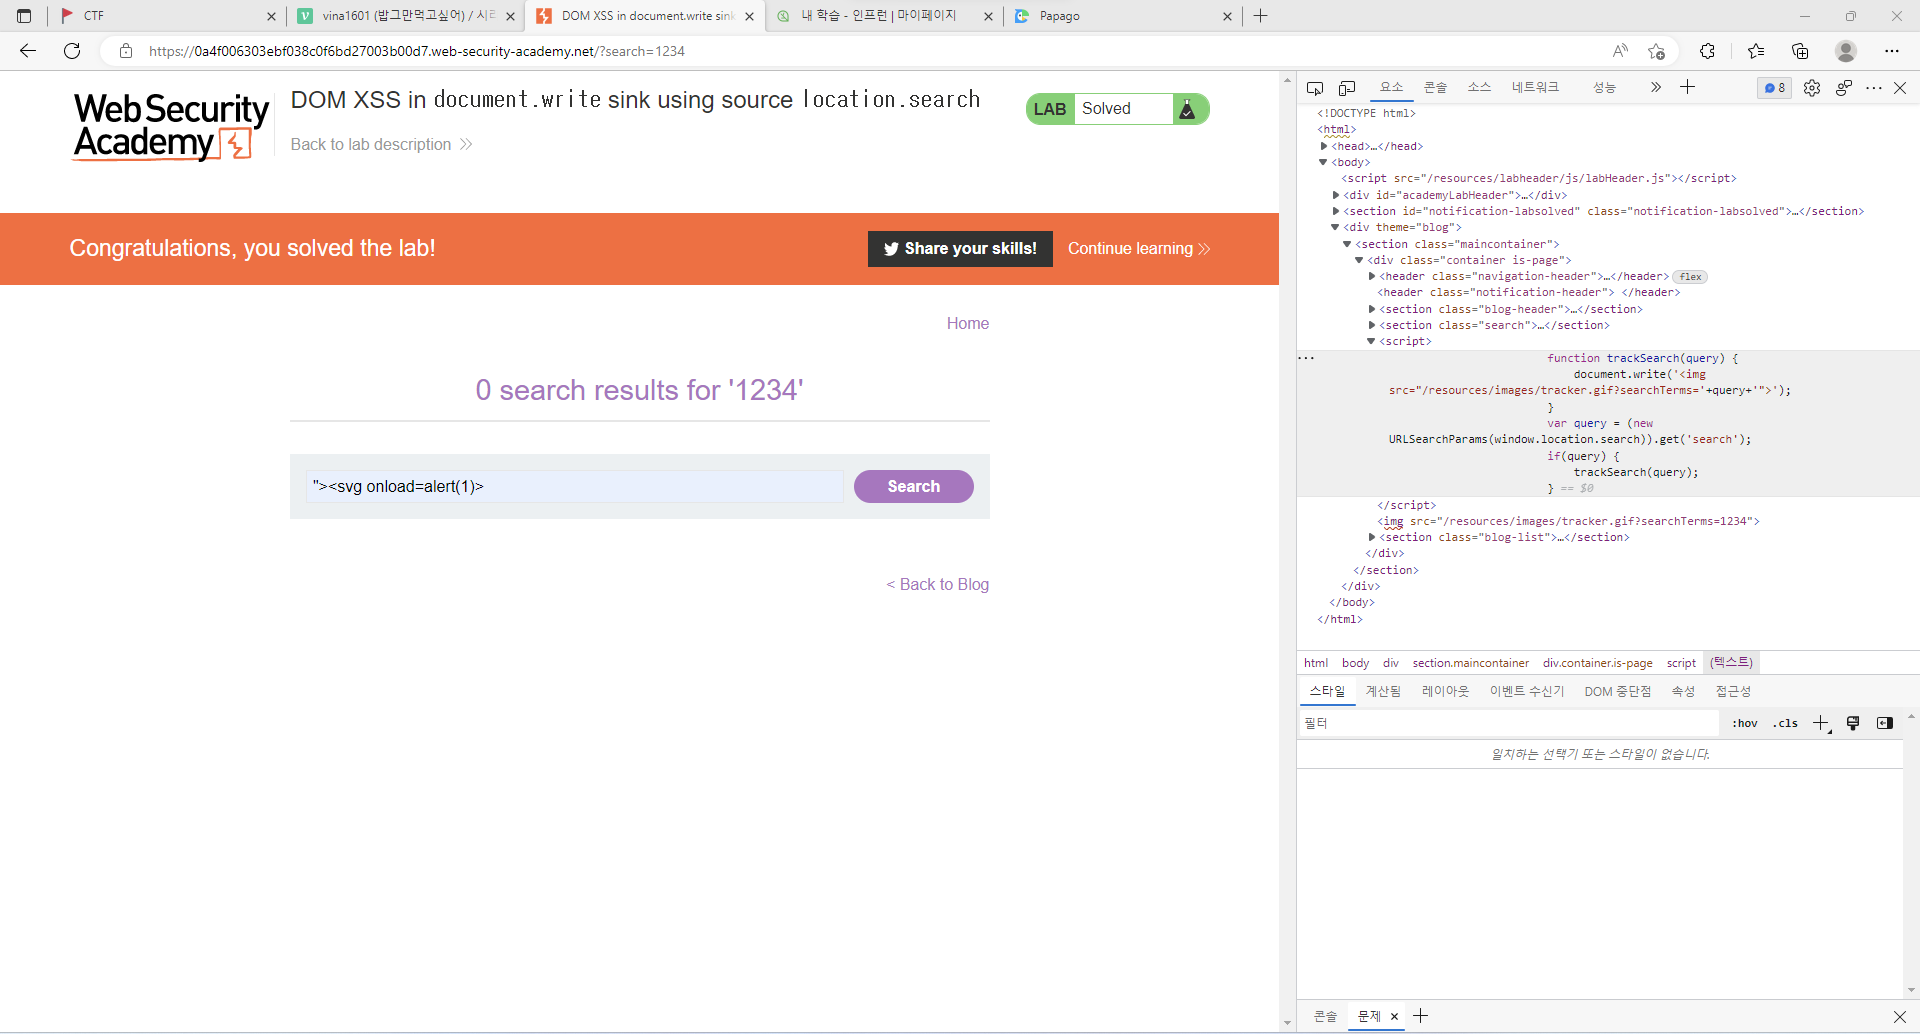Expand the navigation-header element node
Viewport: 1920px width, 1034px height.
[x=1372, y=276]
